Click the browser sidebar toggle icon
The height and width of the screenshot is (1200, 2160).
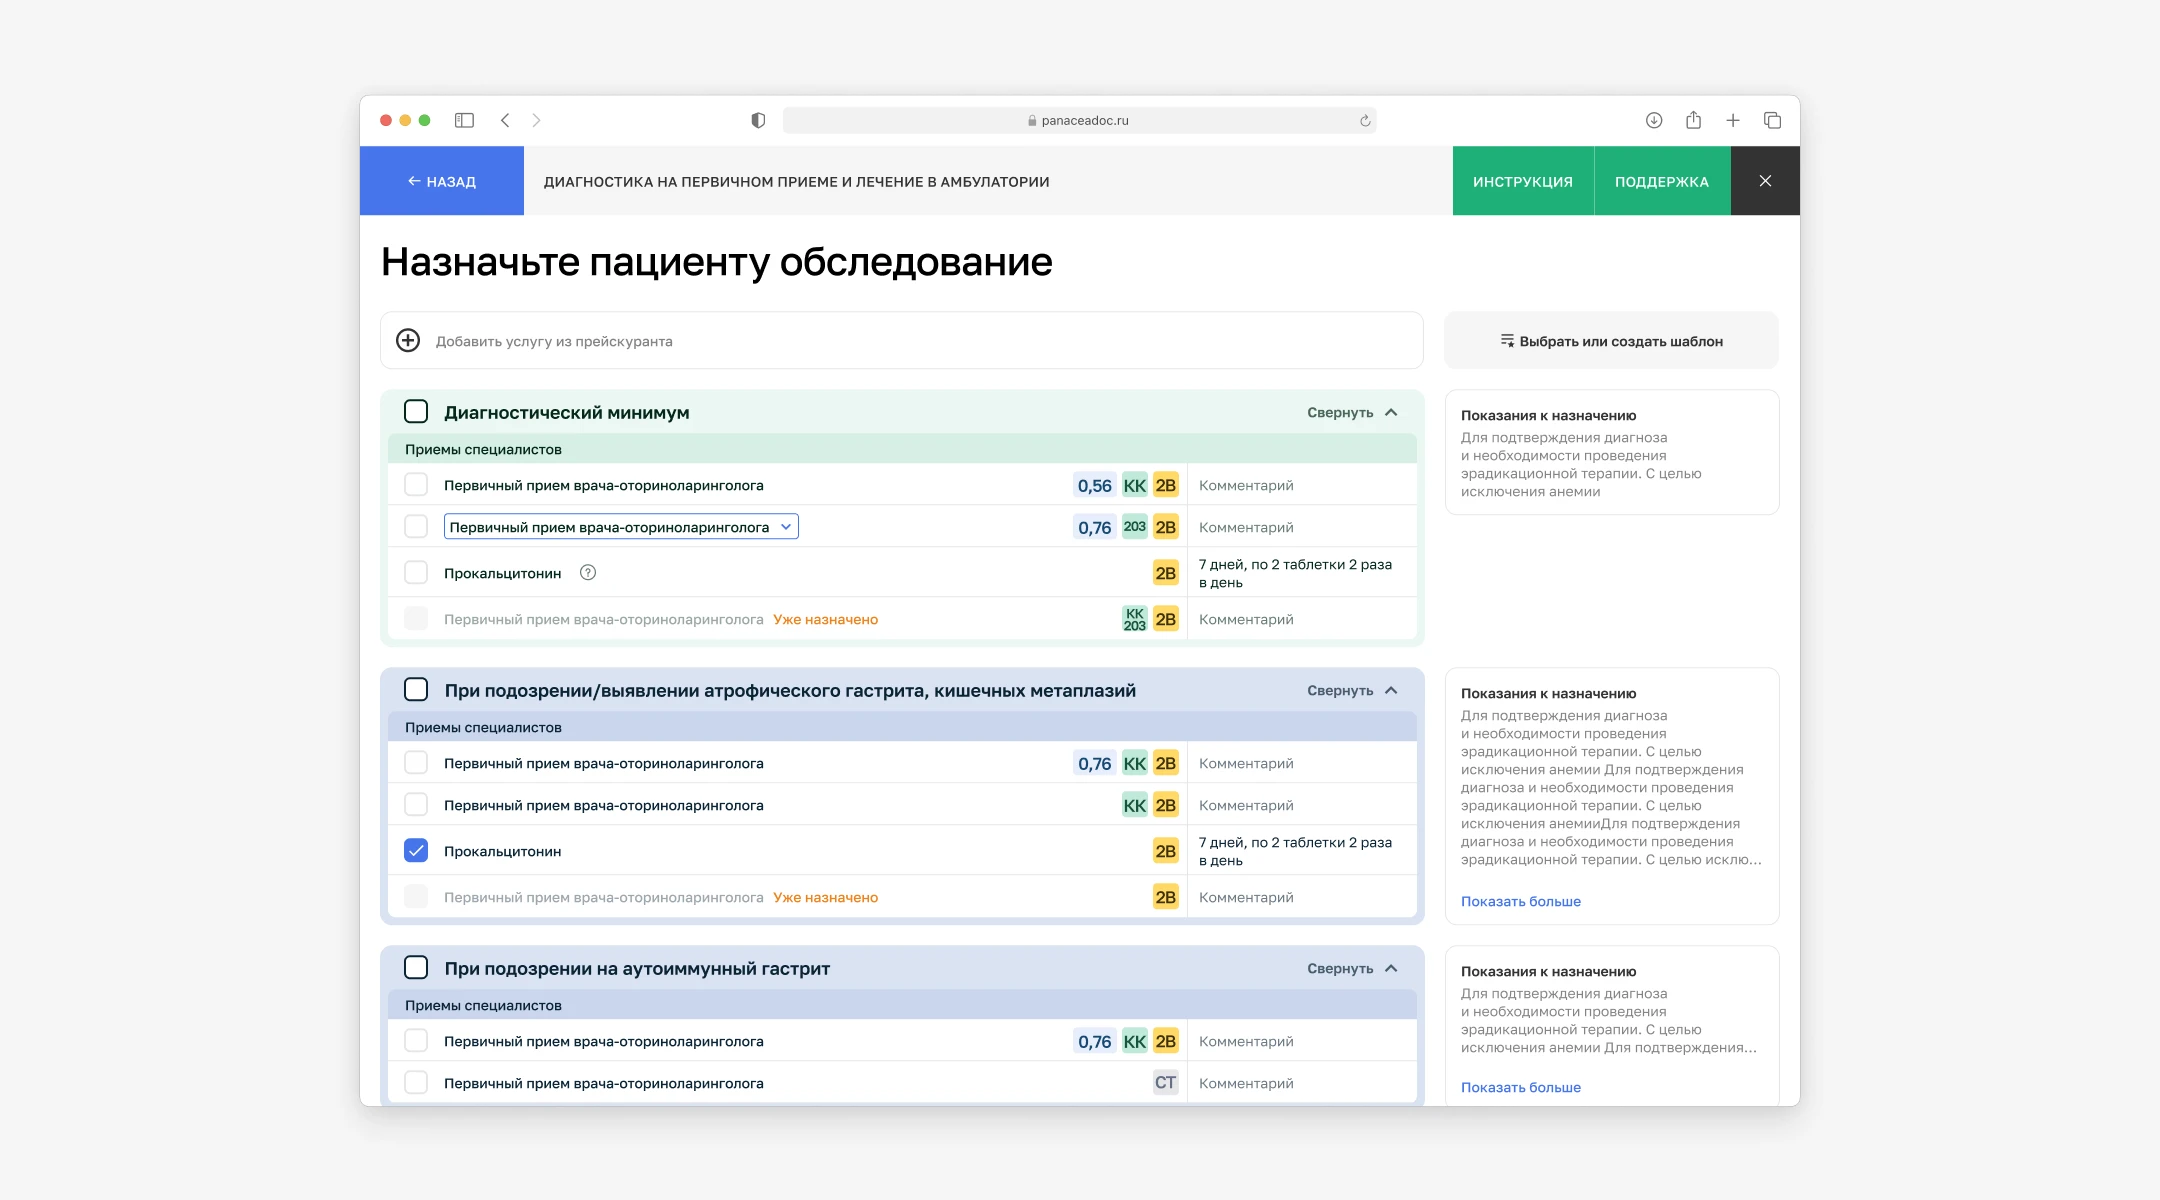pos(464,120)
